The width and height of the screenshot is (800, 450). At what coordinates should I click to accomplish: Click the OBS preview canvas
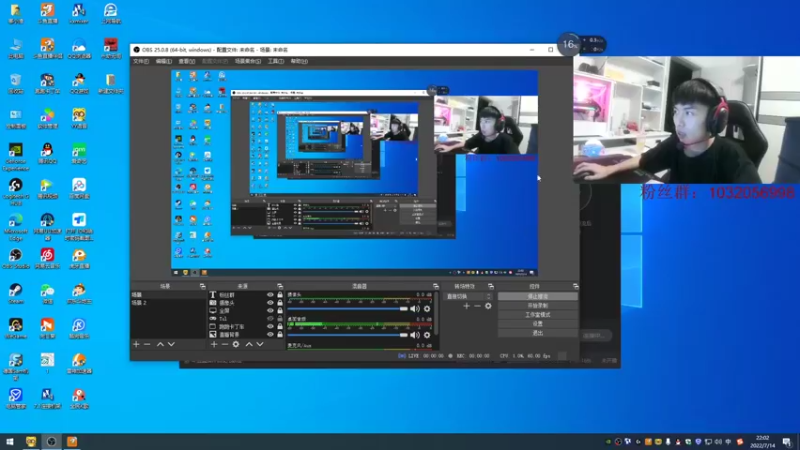pos(354,173)
